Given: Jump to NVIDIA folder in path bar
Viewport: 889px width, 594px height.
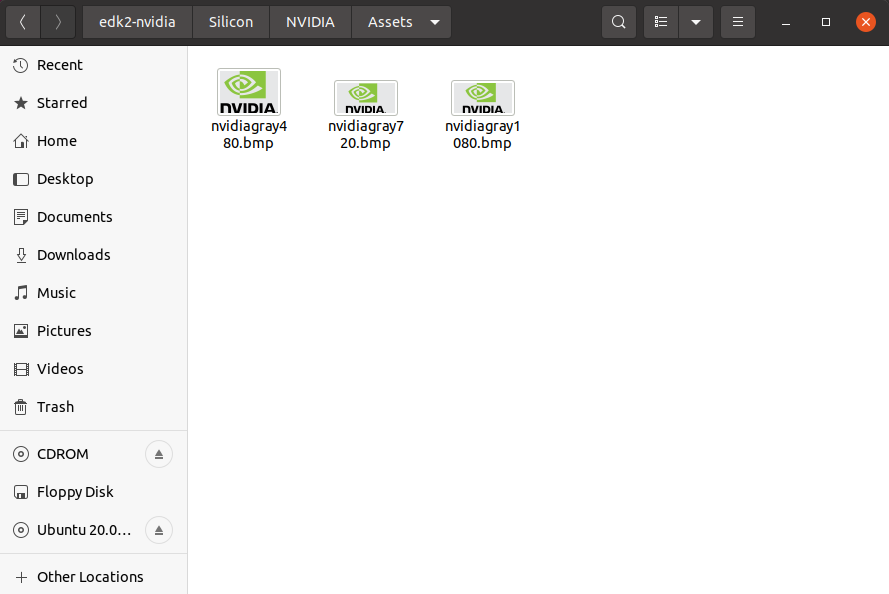Looking at the screenshot, I should coord(310,22).
